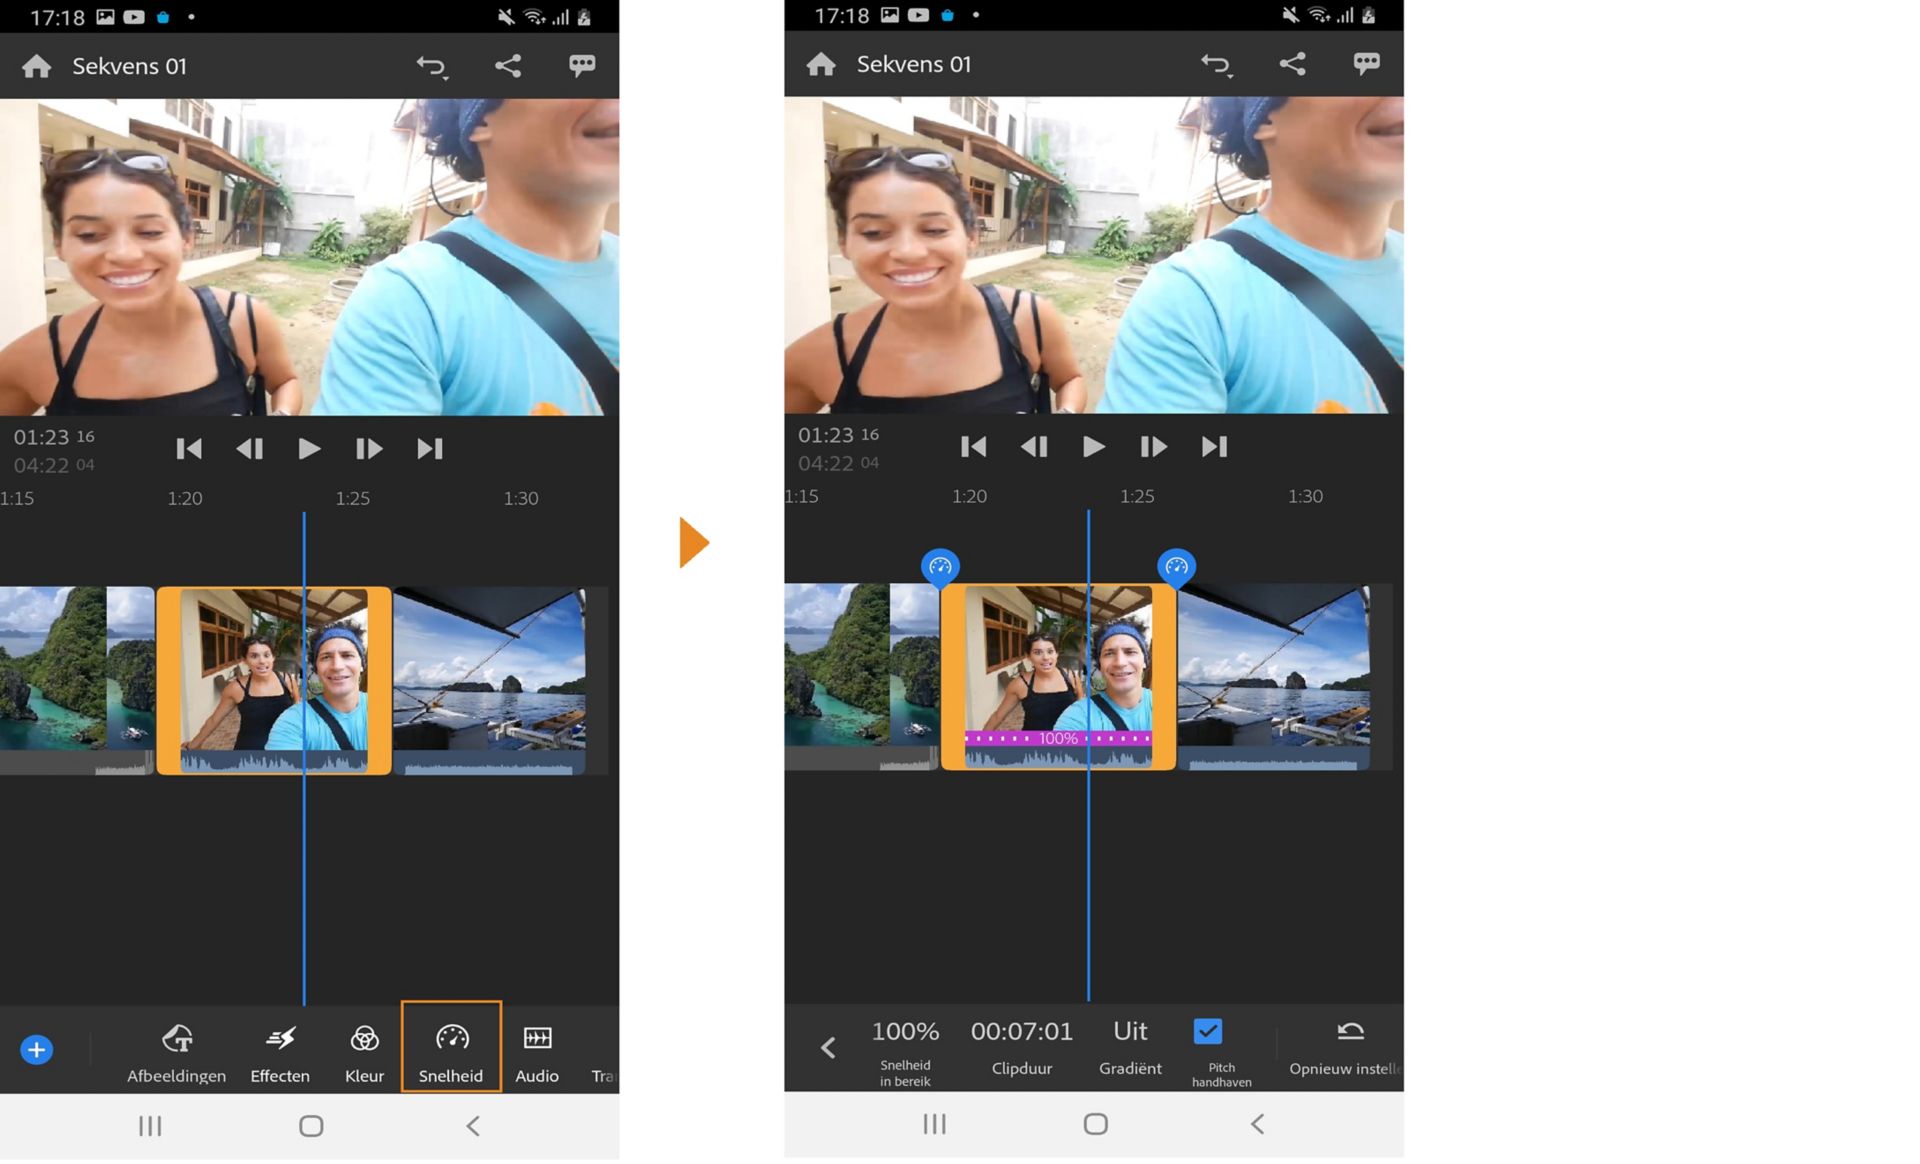Share project from left screen header
1920x1164 pixels.
click(x=508, y=66)
